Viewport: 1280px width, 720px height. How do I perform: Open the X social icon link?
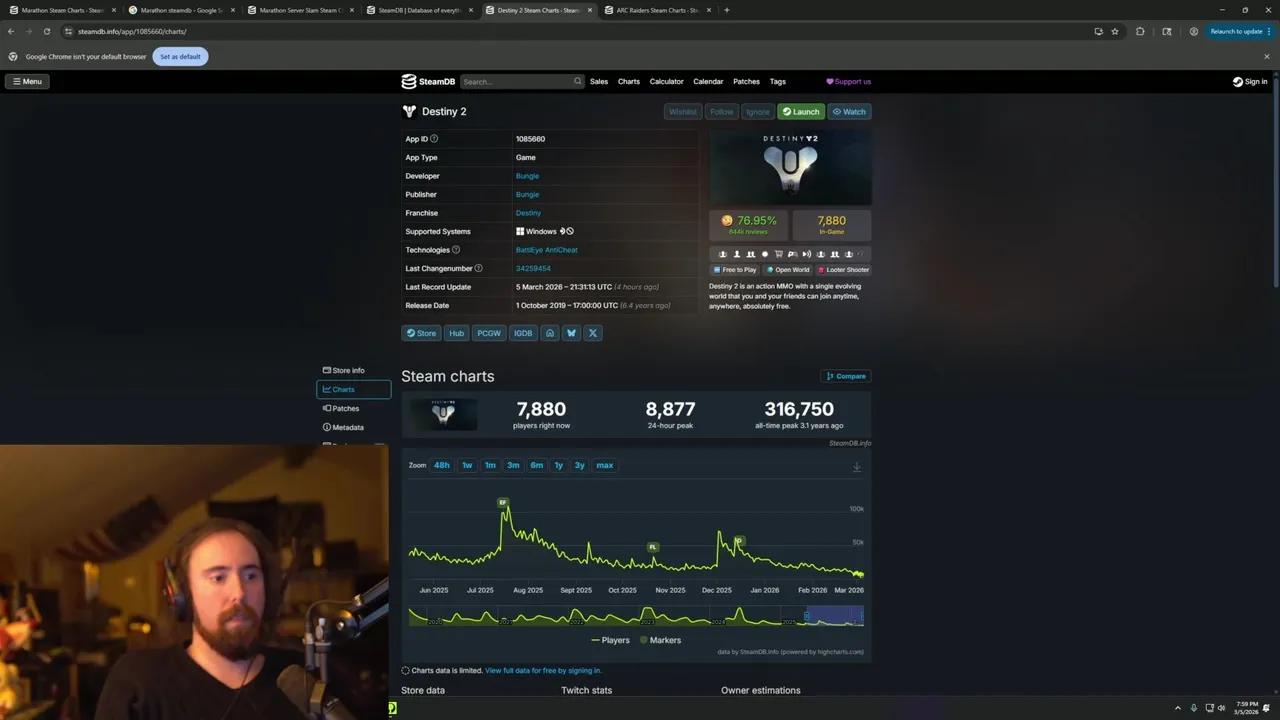(x=593, y=333)
